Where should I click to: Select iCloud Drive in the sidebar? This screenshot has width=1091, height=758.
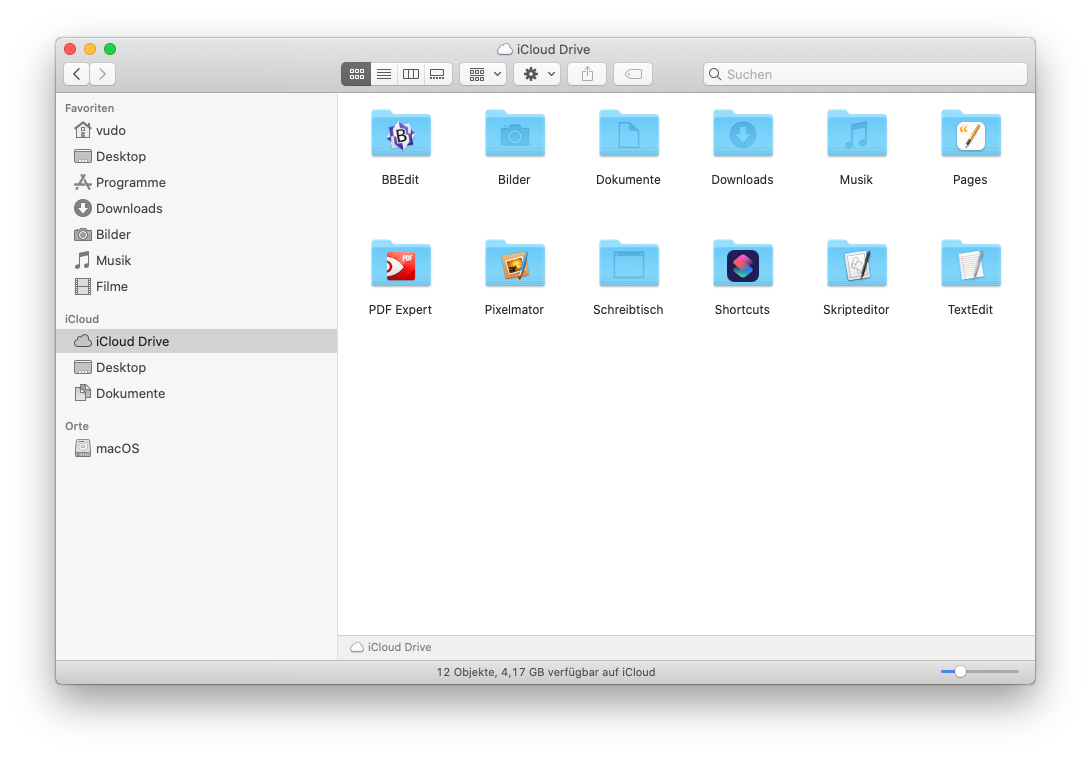[196, 341]
